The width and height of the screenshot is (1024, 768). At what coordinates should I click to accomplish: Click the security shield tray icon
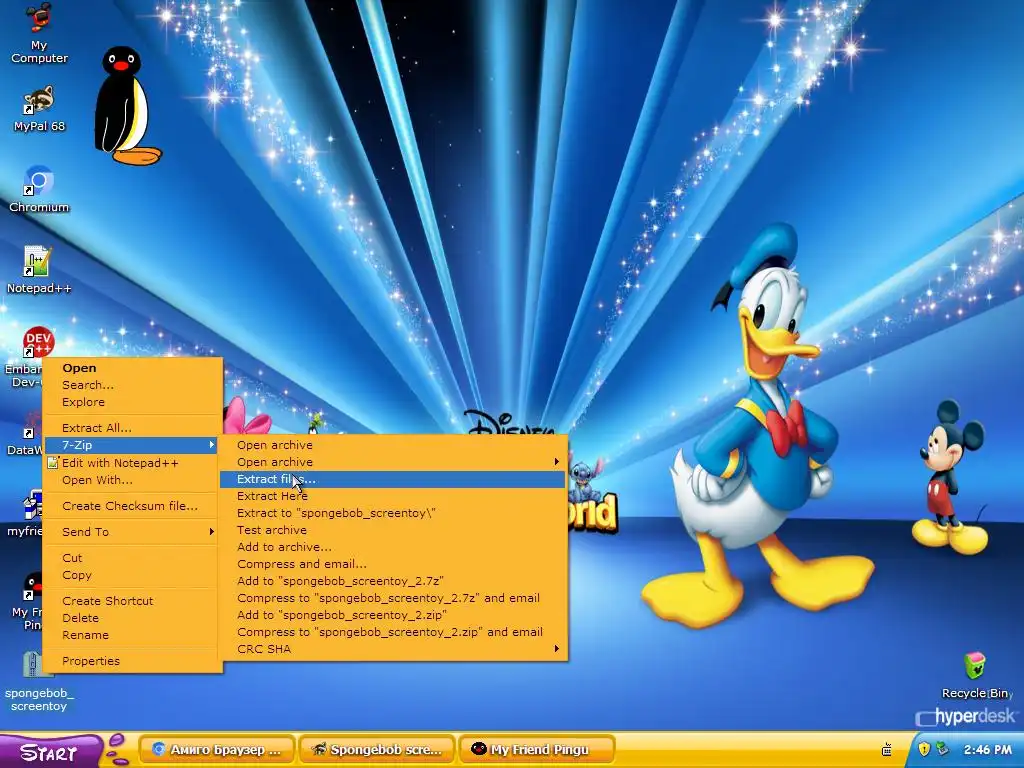[923, 749]
